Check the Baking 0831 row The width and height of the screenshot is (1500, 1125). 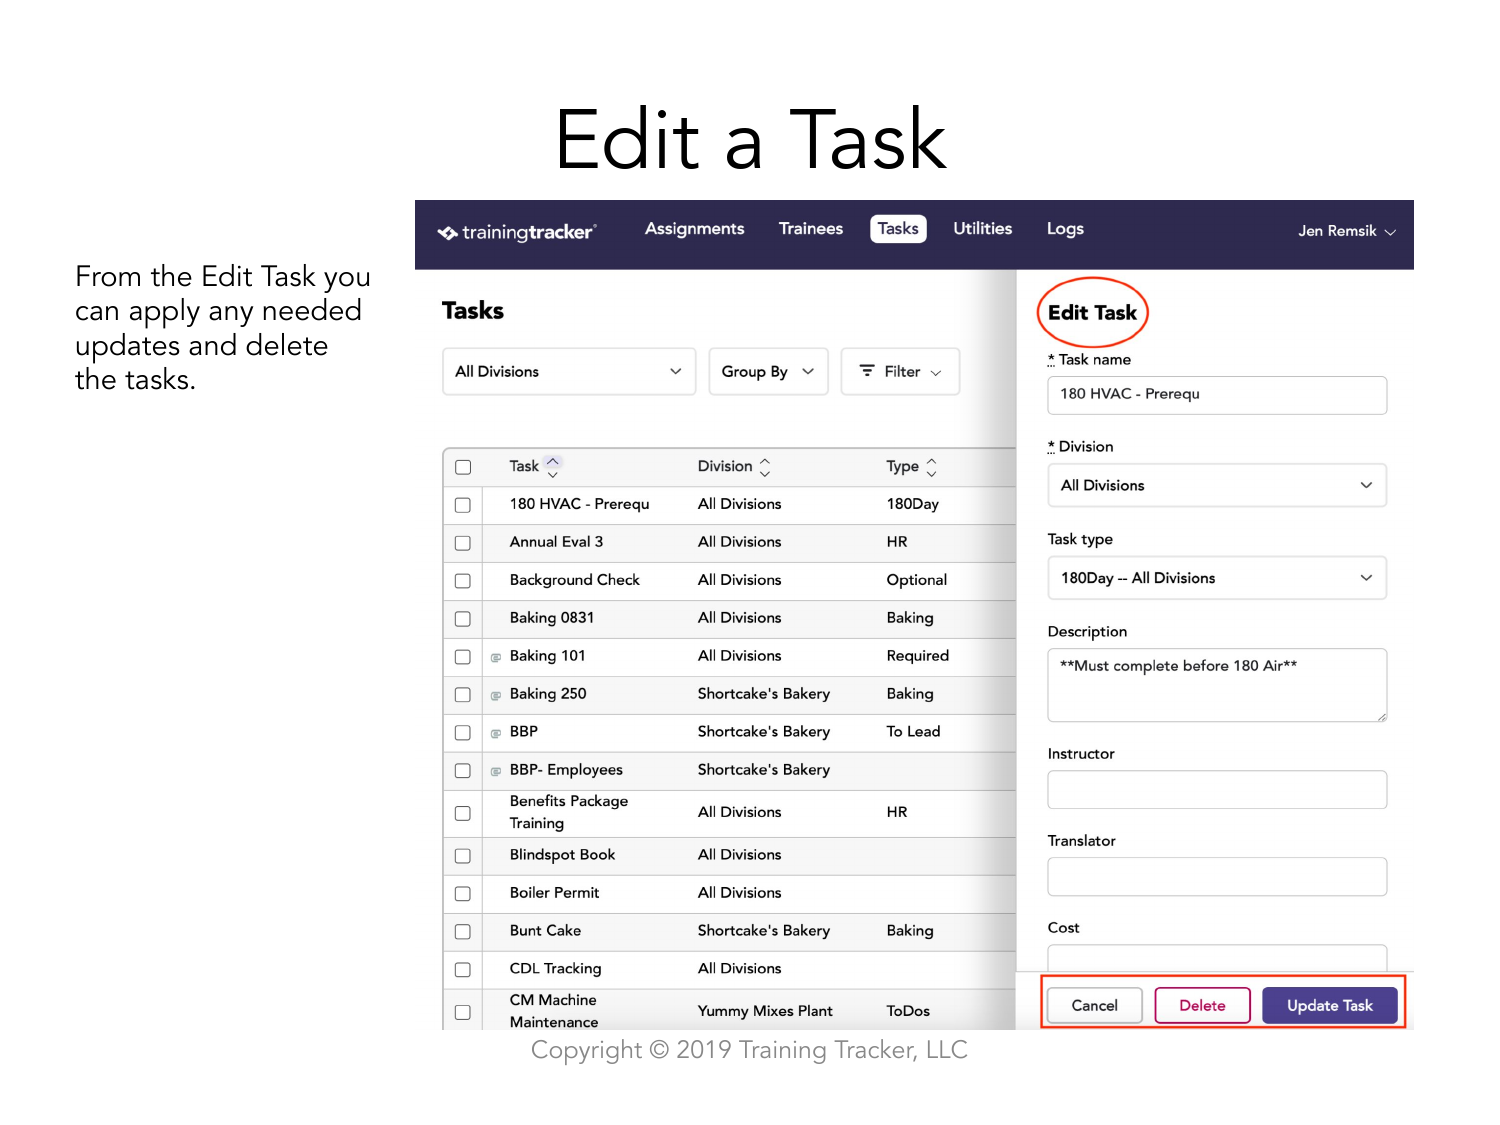coord(463,619)
